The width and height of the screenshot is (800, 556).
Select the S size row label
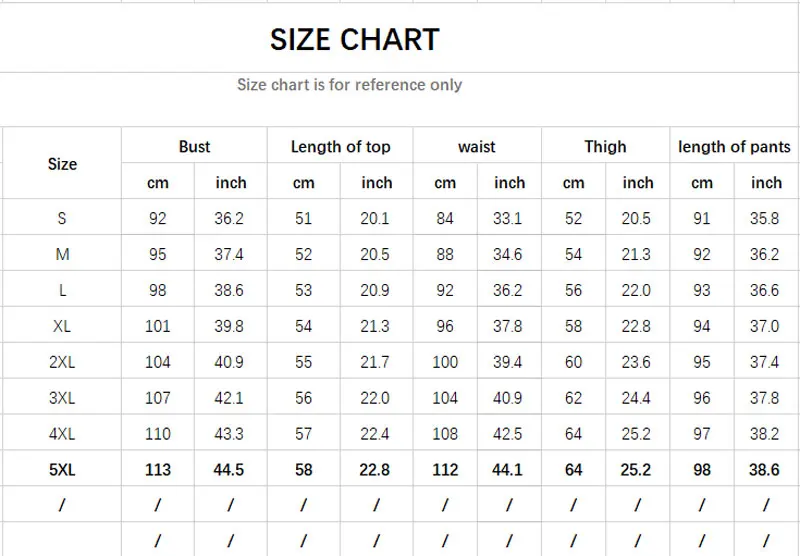pos(62,219)
